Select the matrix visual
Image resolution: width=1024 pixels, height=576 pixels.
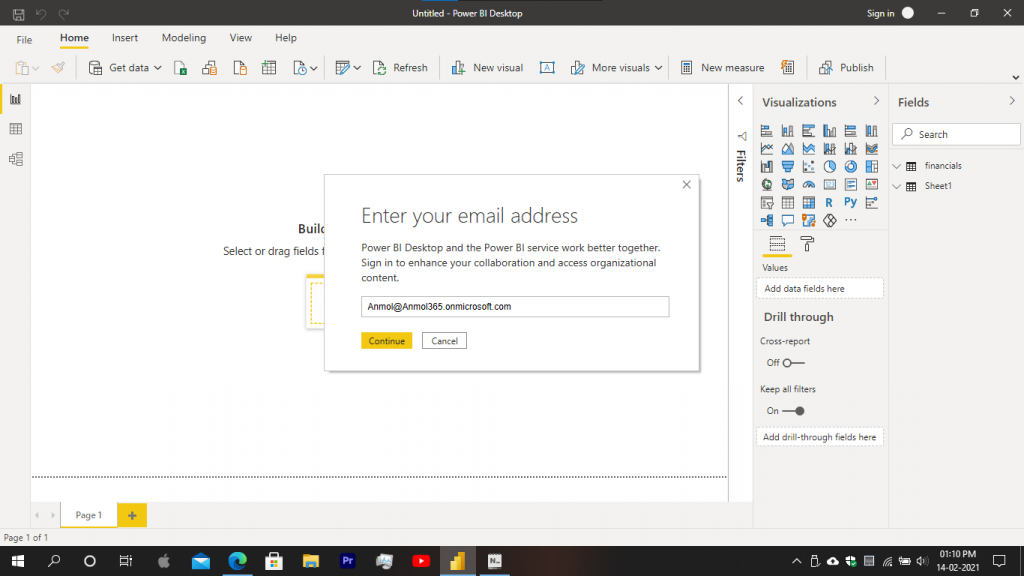(808, 202)
